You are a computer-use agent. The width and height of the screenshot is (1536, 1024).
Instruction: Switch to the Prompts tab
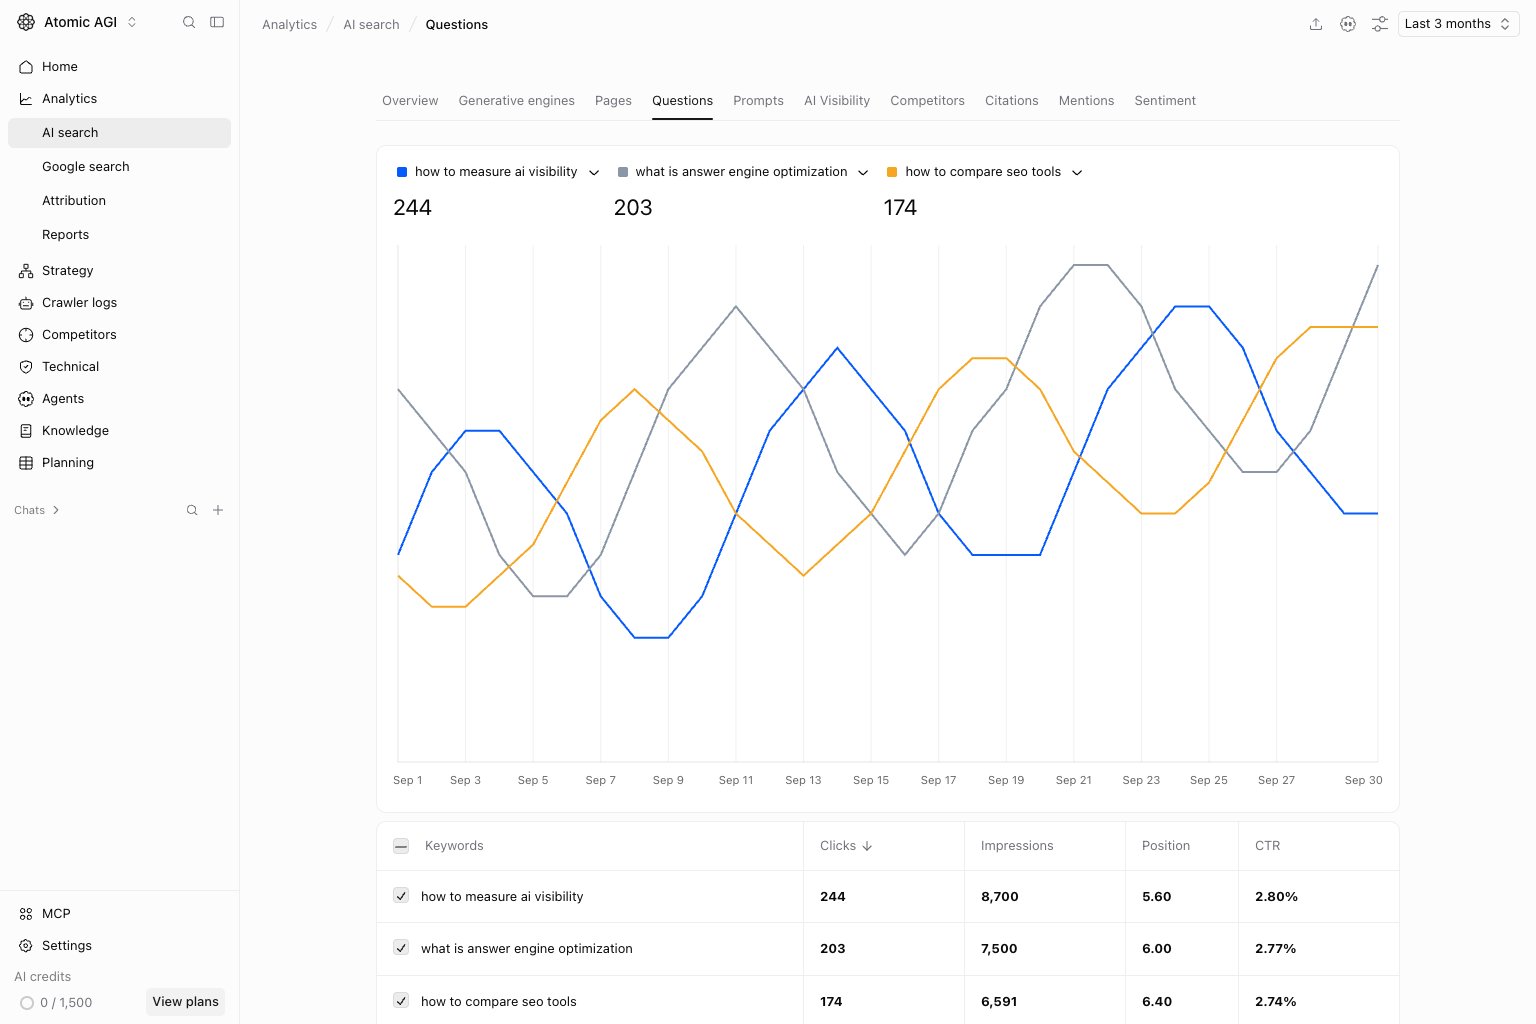tap(758, 101)
